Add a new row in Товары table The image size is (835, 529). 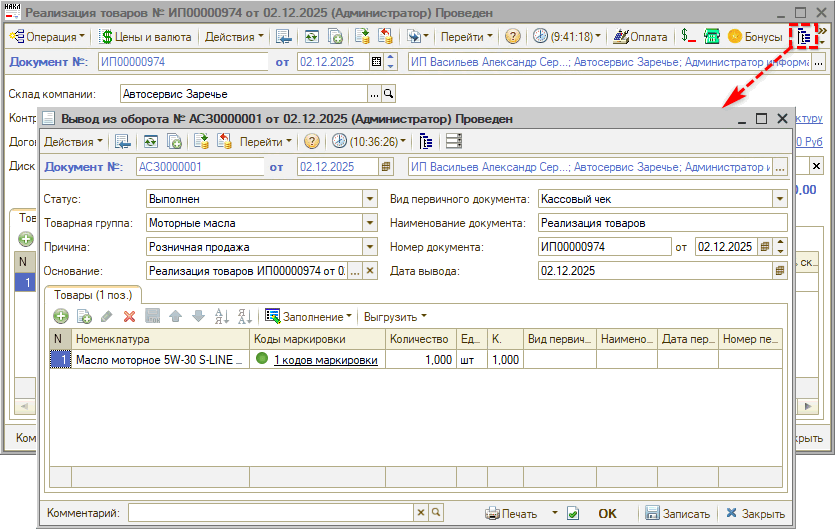61,316
